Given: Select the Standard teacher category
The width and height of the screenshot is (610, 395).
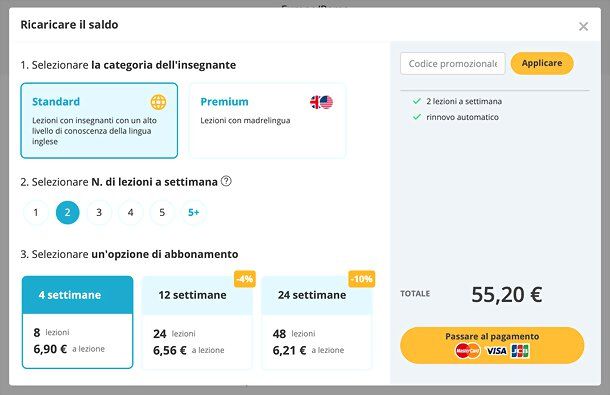Looking at the screenshot, I should pos(99,120).
